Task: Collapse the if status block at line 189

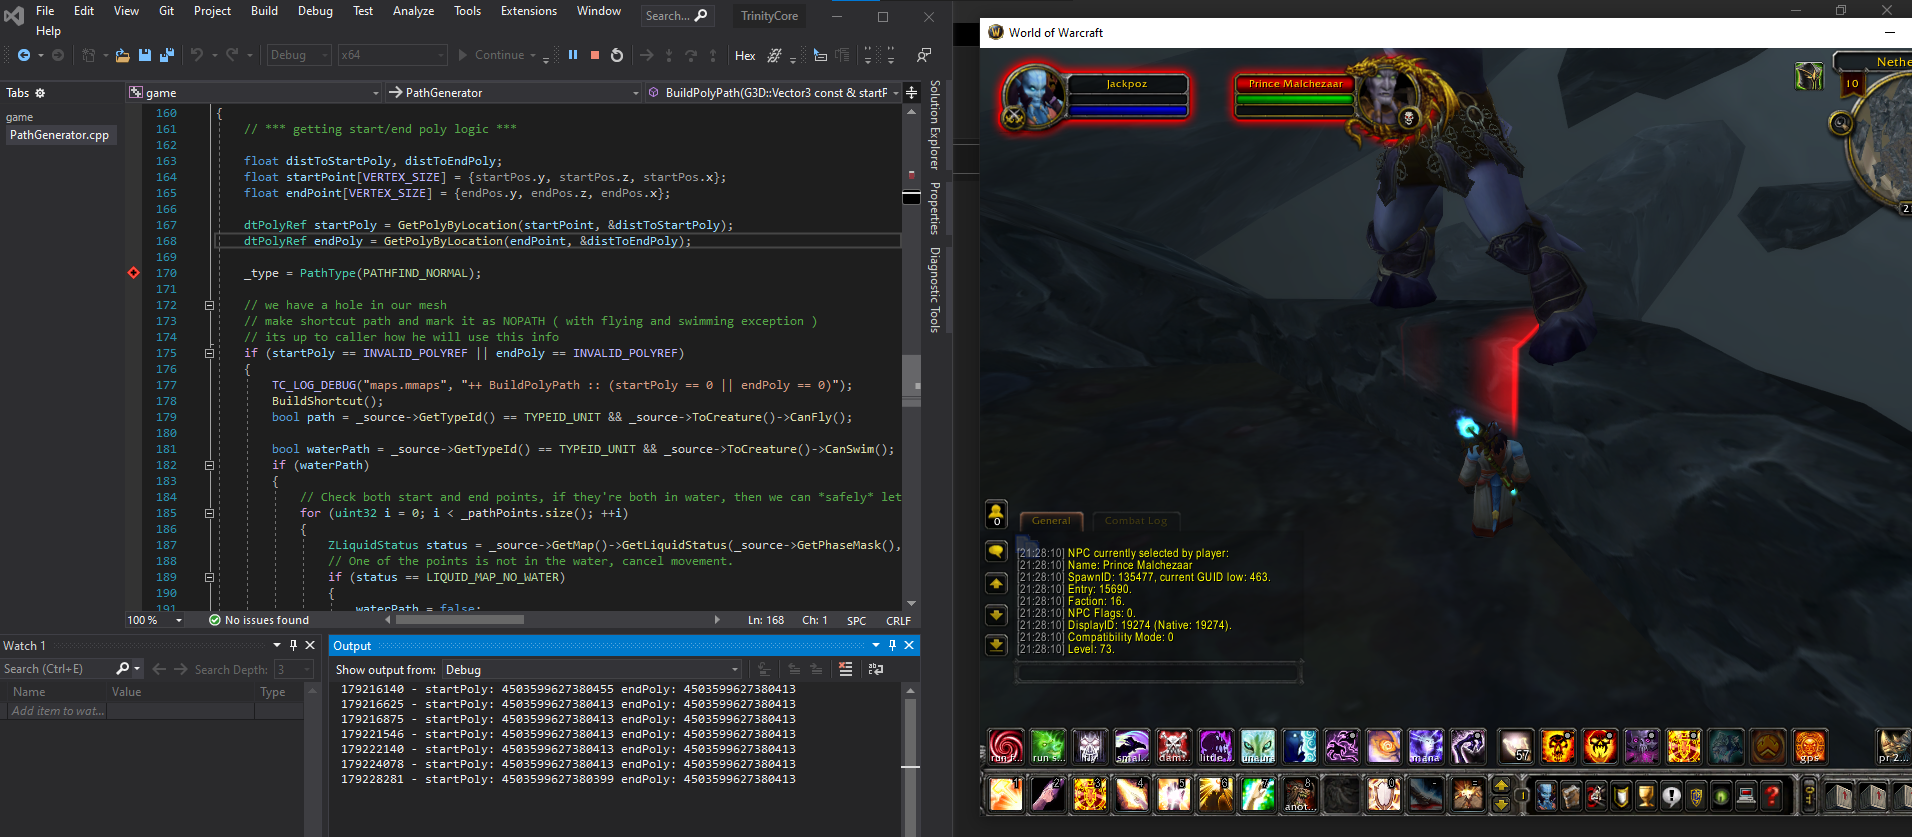Action: click(x=209, y=577)
